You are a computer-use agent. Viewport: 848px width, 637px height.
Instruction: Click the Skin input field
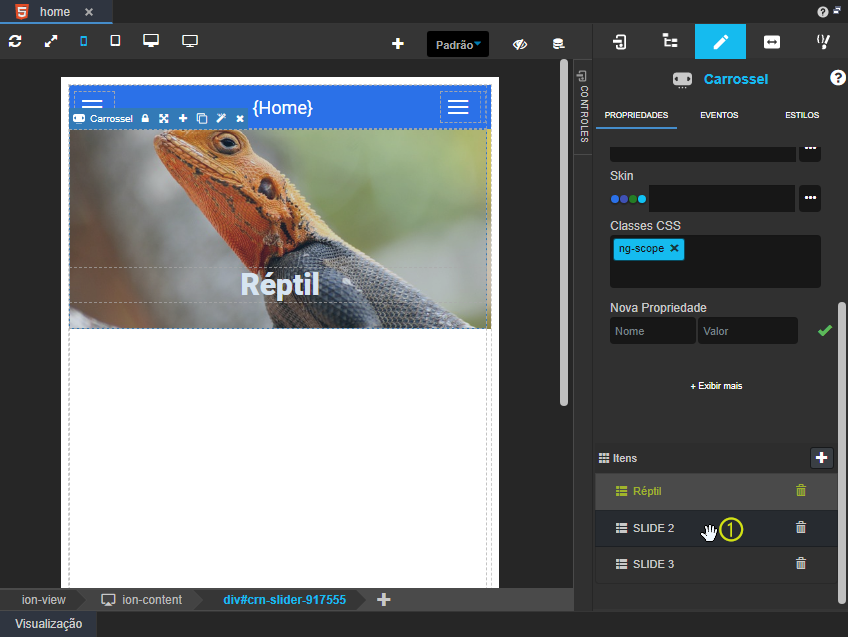[722, 198]
